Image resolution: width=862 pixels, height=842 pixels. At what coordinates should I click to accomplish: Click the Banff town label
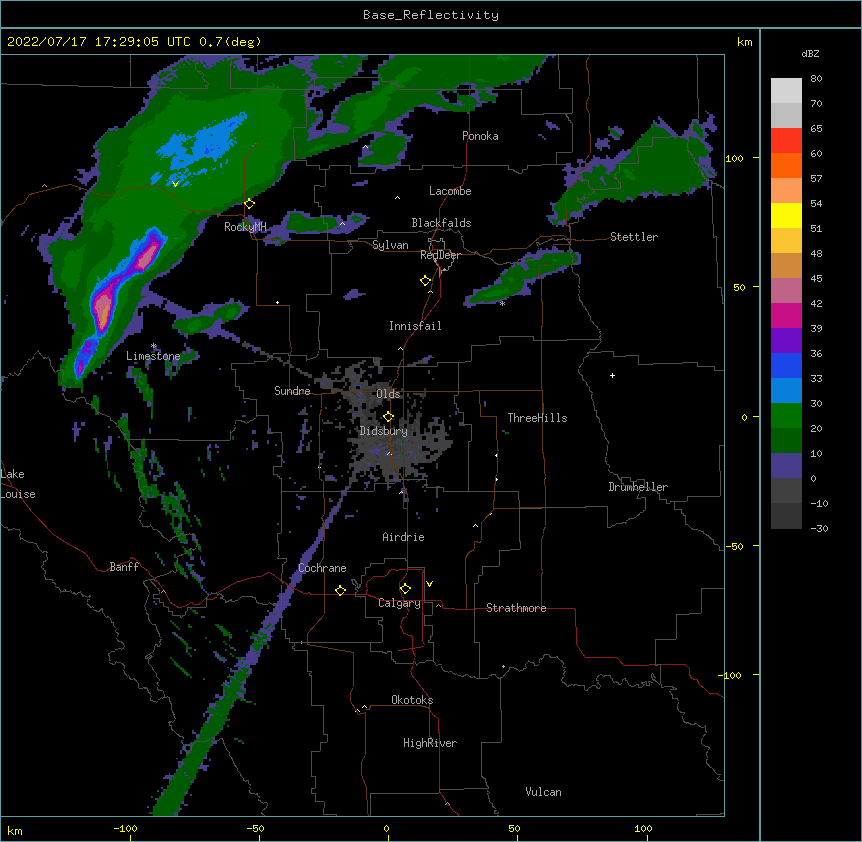[x=124, y=567]
